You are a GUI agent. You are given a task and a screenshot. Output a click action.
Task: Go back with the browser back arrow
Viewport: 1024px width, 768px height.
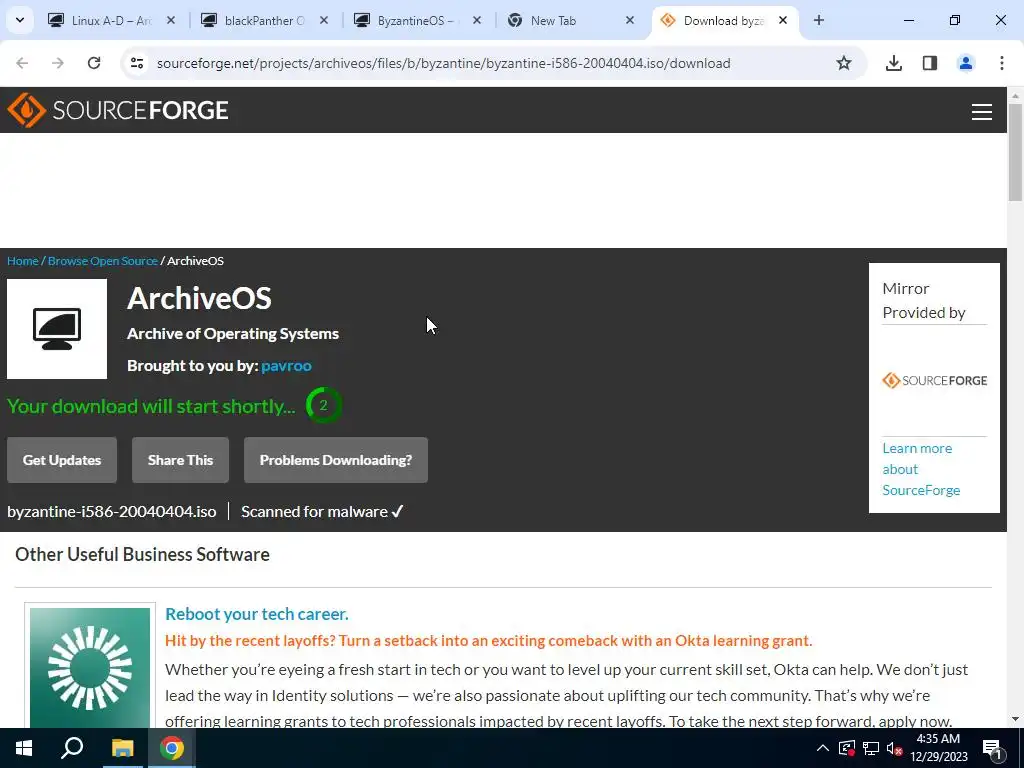coord(22,63)
